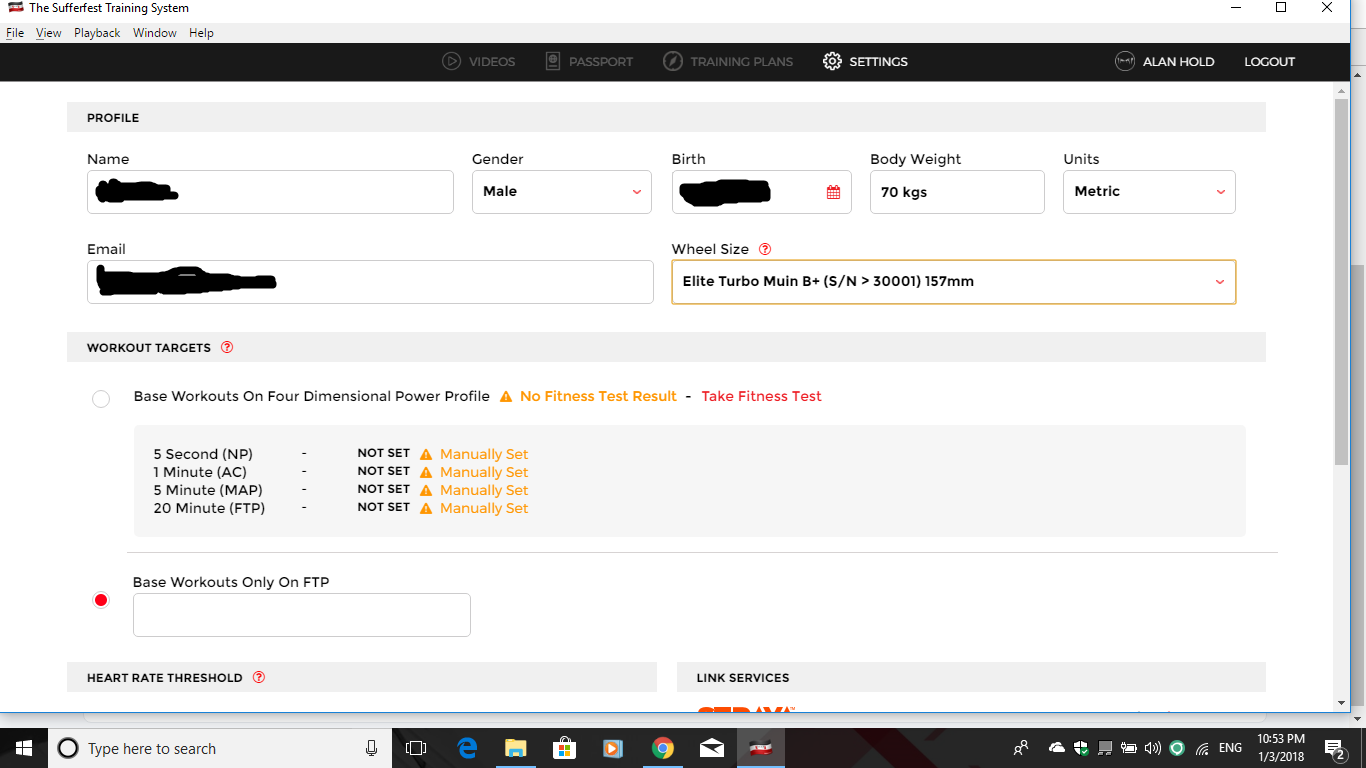Click the Workout Targets help icon

point(227,347)
